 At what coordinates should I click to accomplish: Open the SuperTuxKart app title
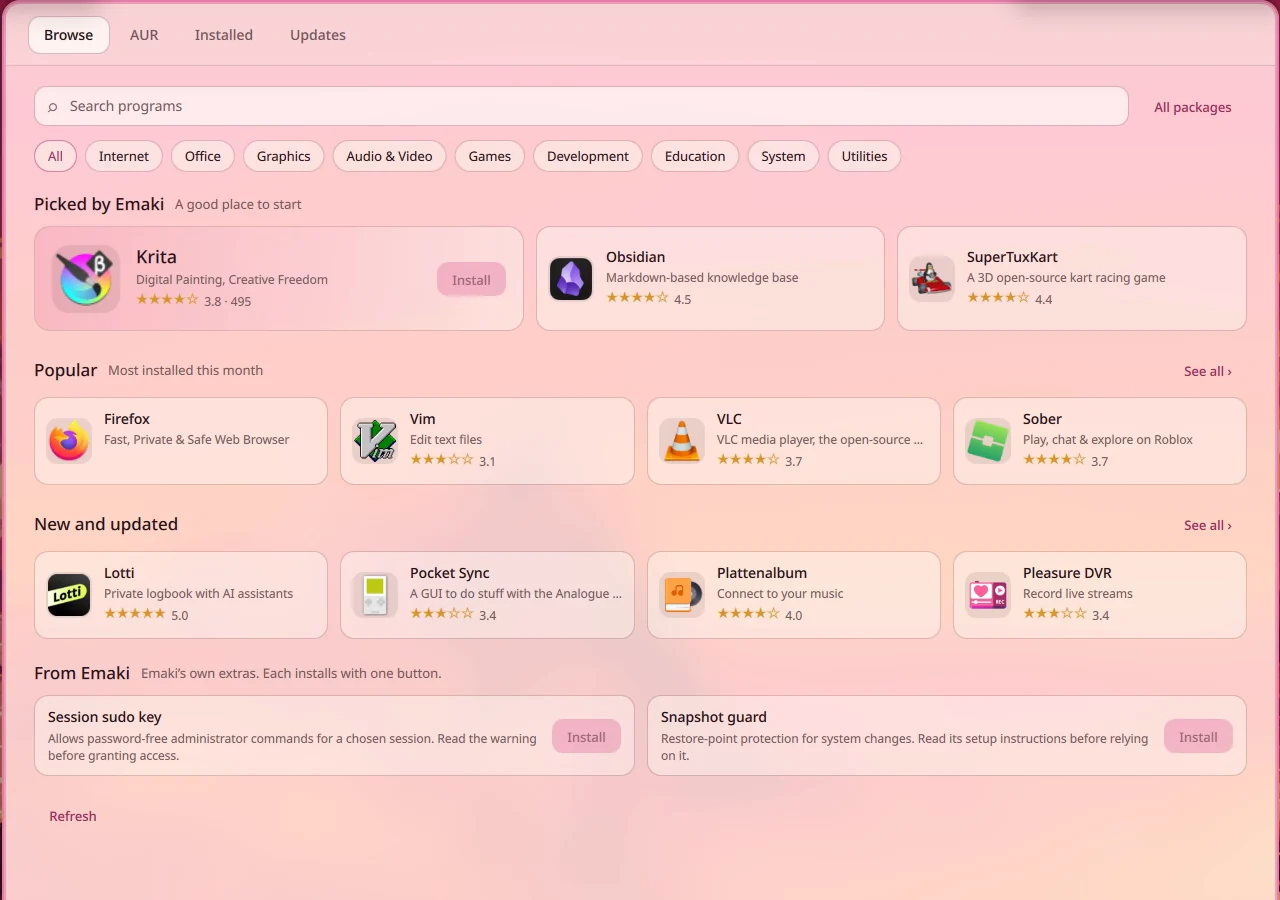(1012, 257)
